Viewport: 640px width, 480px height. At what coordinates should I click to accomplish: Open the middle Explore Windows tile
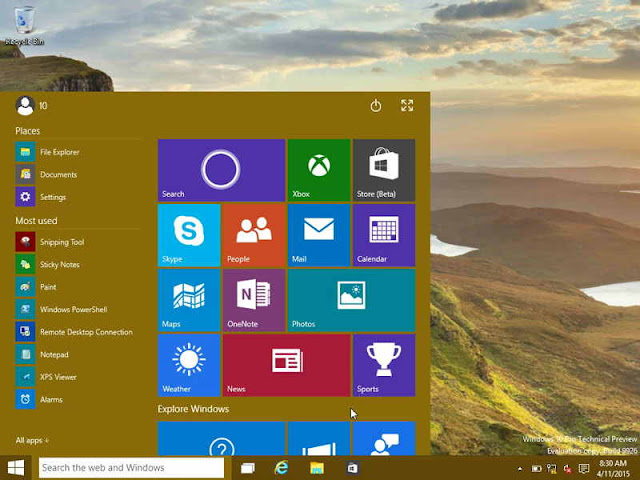pos(319,438)
